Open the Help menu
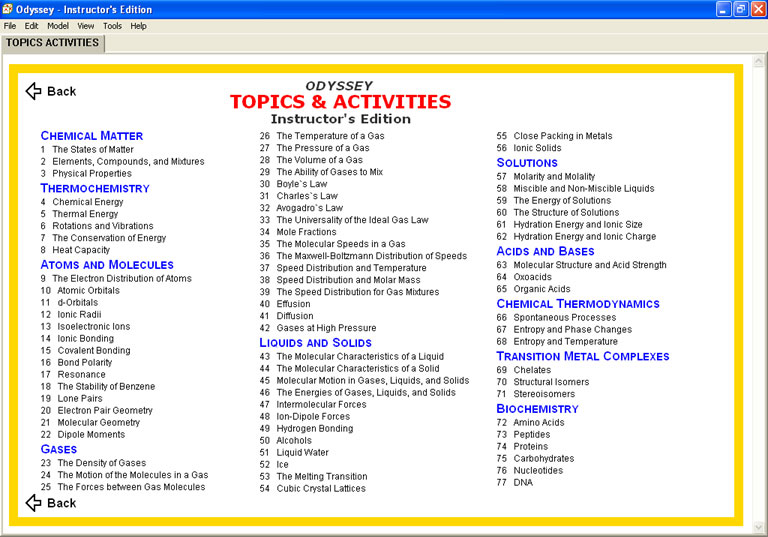The width and height of the screenshot is (768, 537). click(x=139, y=26)
